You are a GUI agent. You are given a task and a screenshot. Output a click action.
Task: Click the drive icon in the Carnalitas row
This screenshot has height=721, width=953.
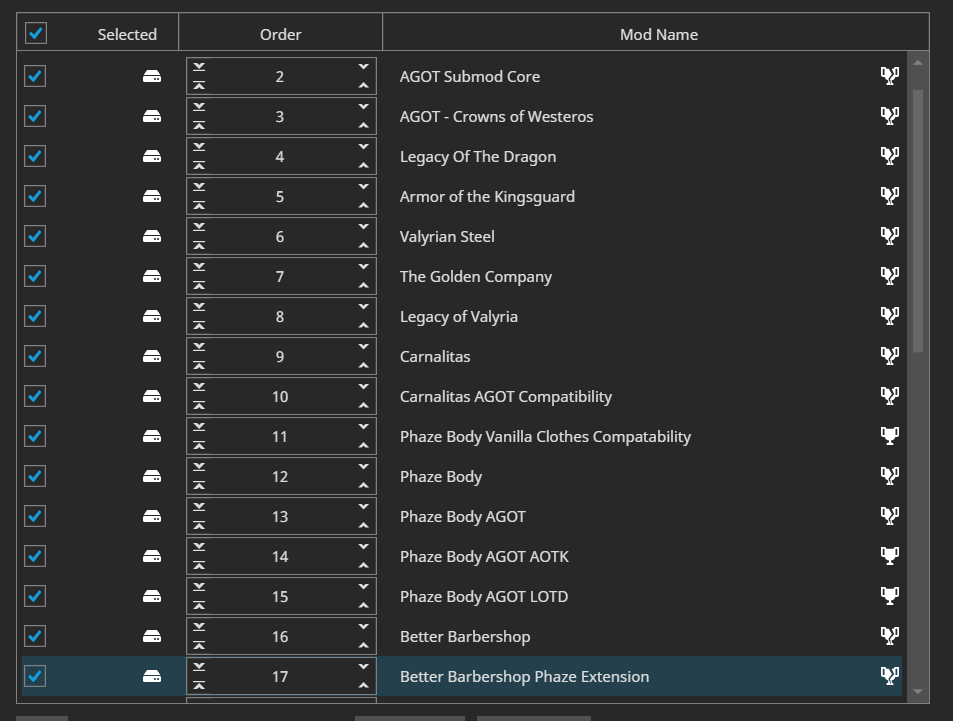pos(152,356)
